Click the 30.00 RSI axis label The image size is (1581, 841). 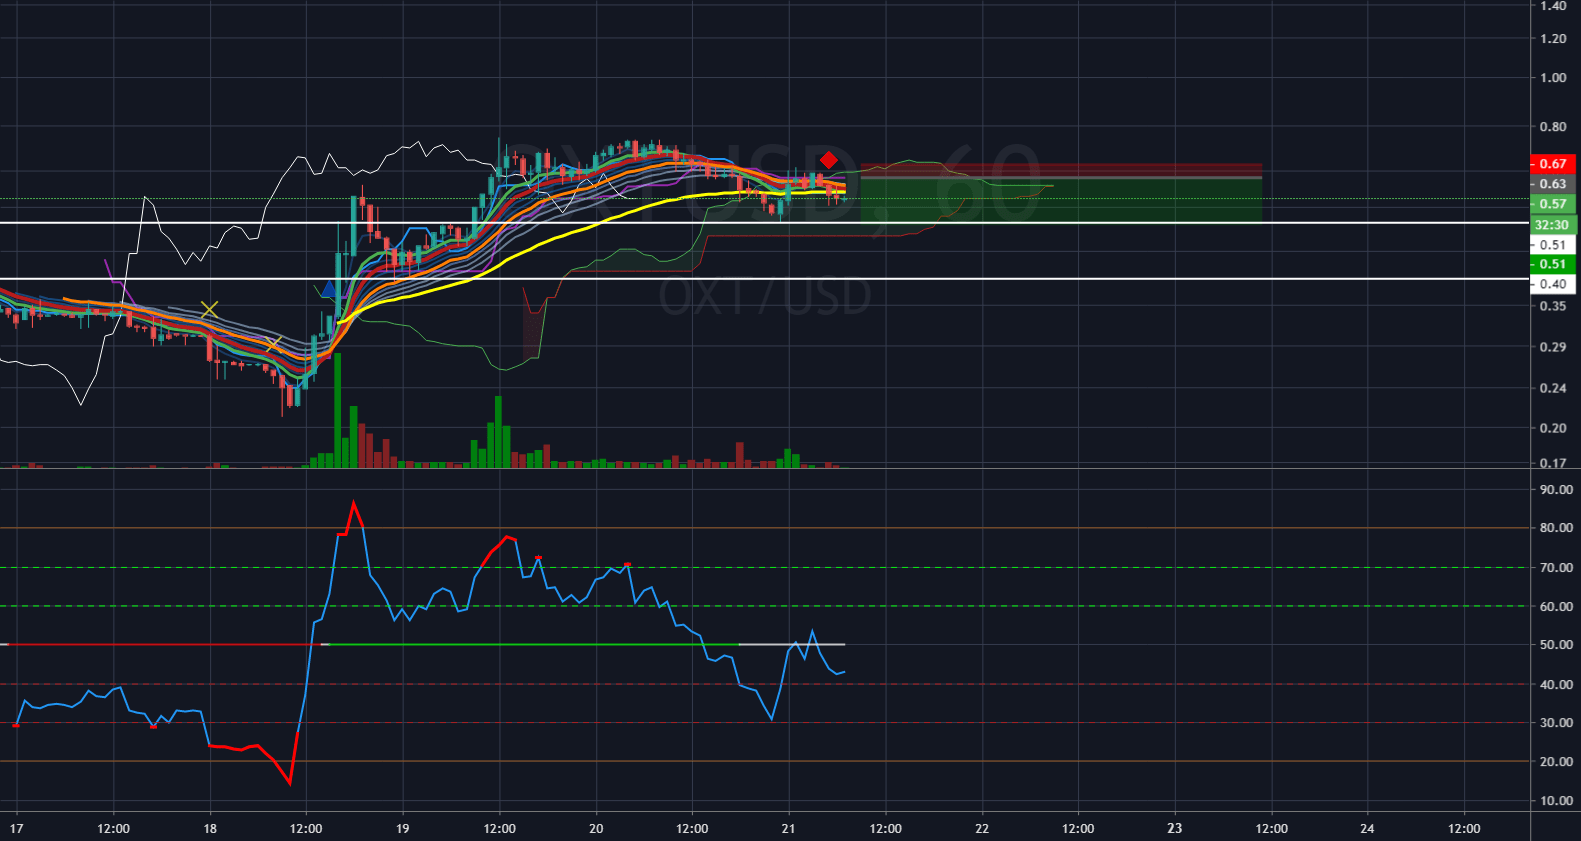[1556, 723]
